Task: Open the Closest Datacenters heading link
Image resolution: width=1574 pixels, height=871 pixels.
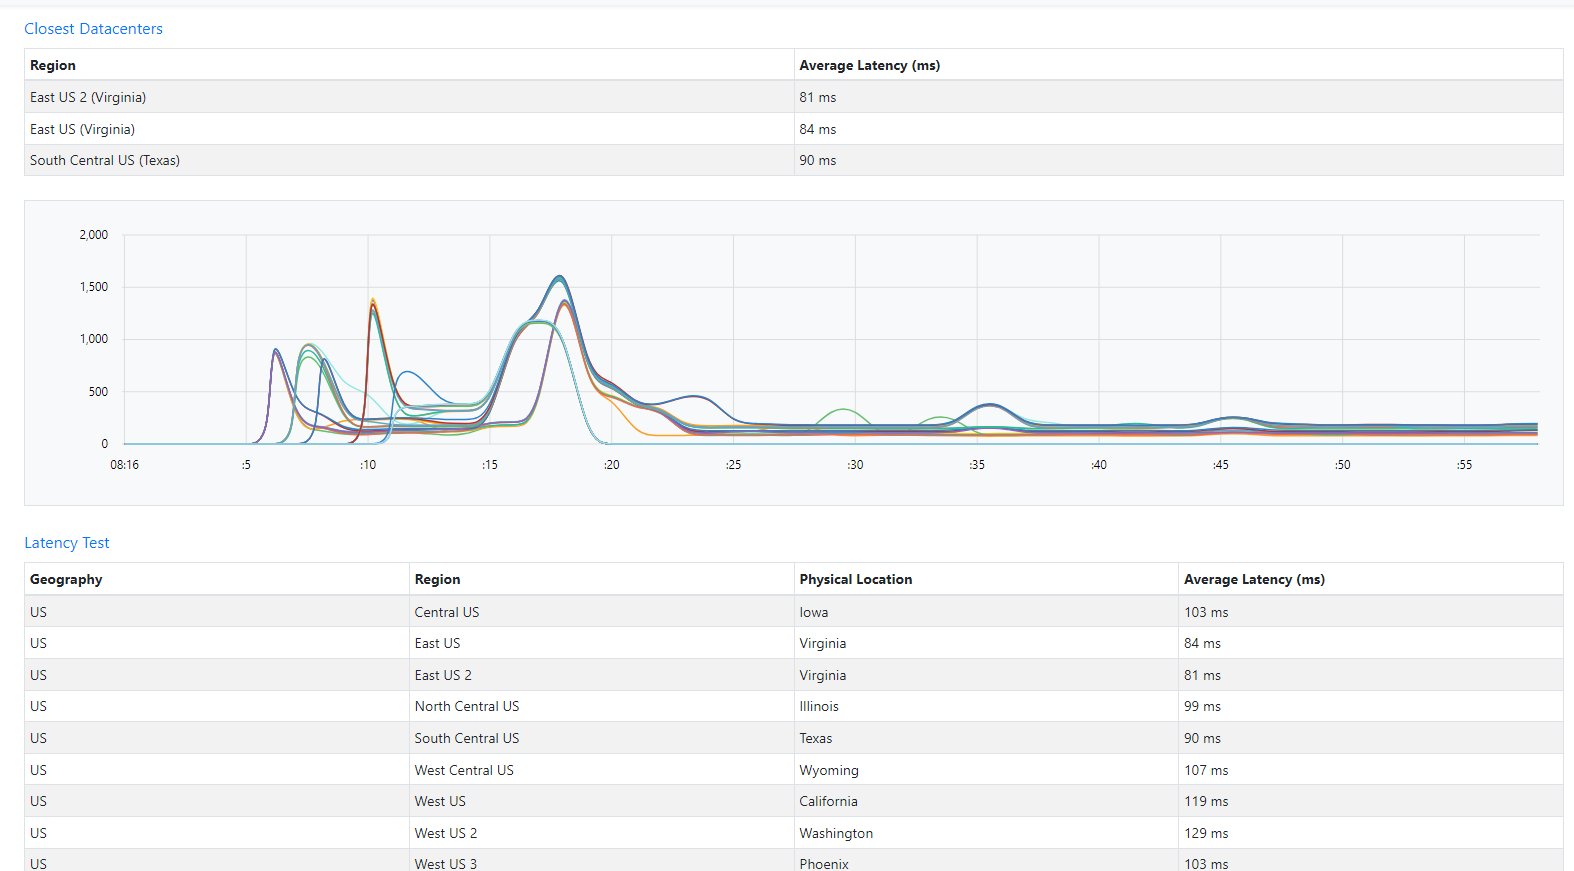Action: pos(93,29)
